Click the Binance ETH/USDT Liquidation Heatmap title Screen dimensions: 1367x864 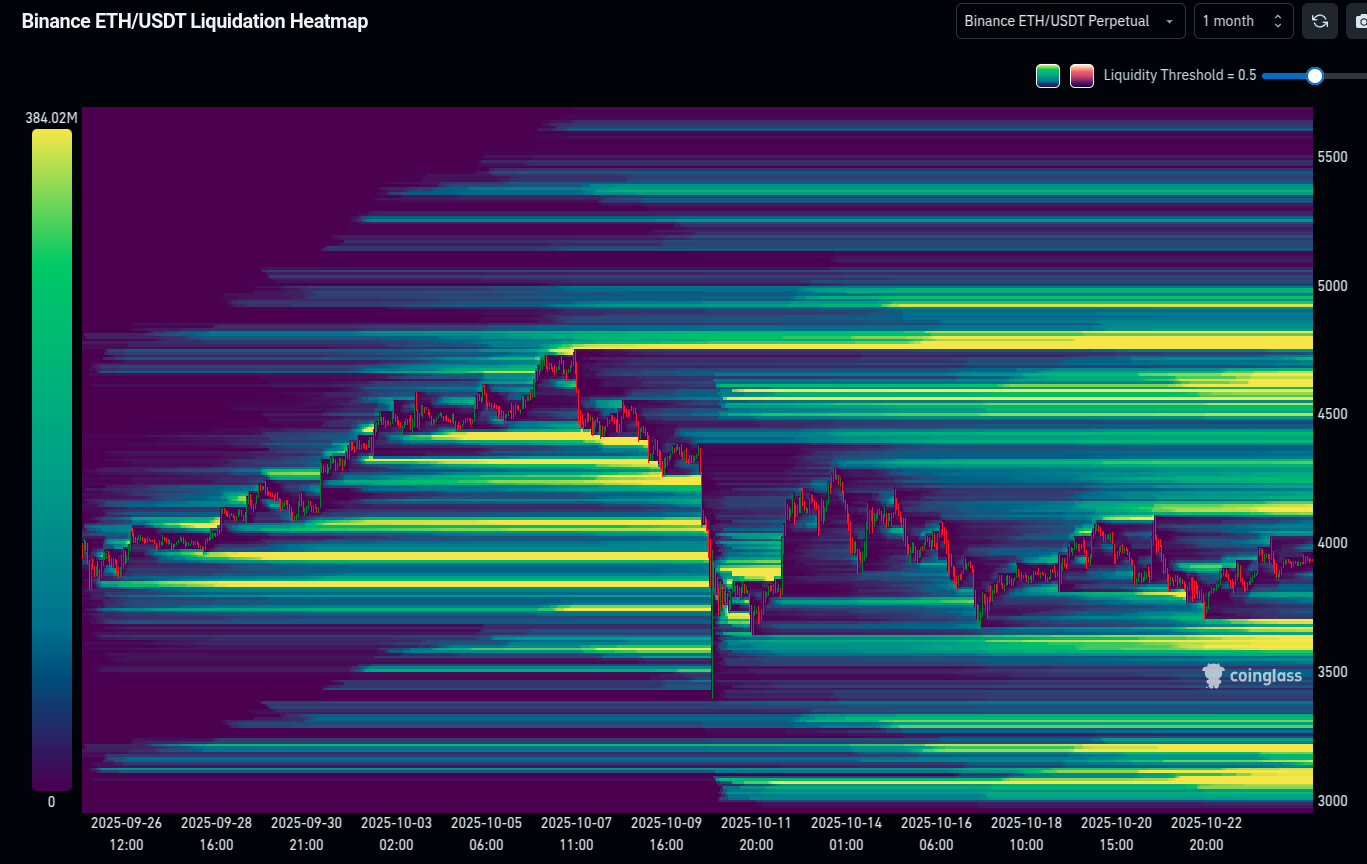pos(195,21)
